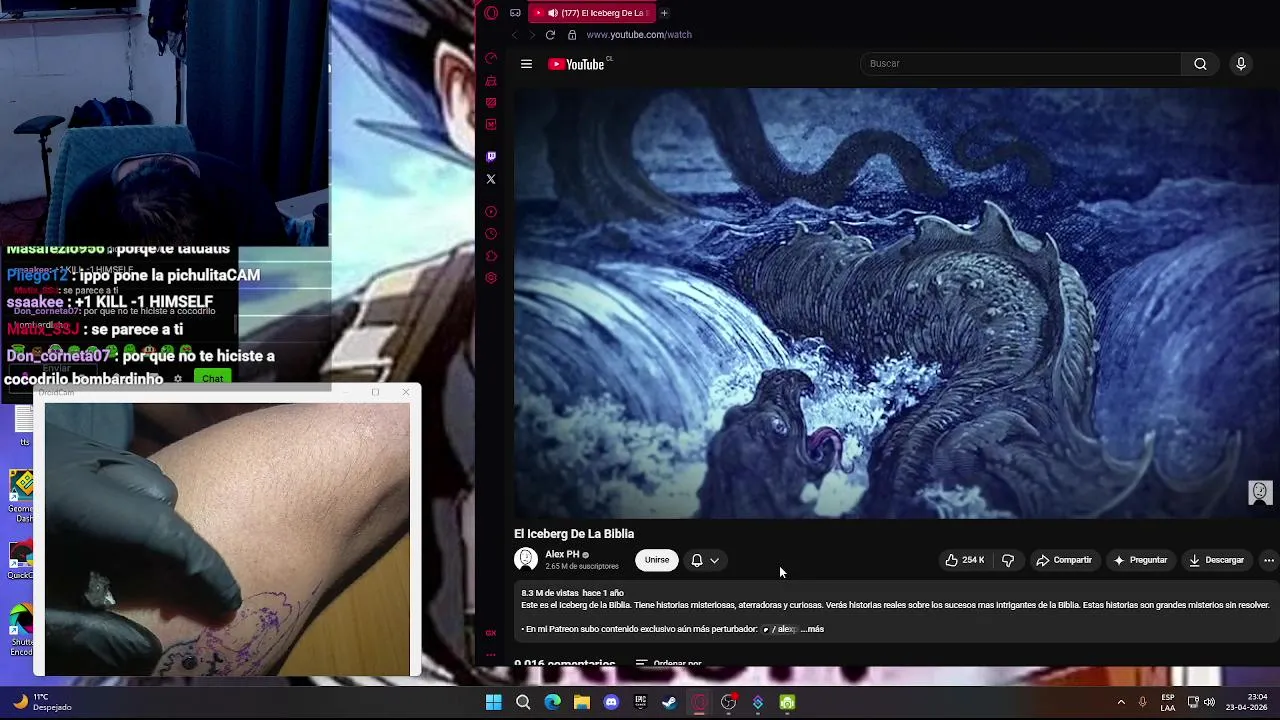This screenshot has height=720, width=1280.
Task: Mute the playing YouTube tab audio
Action: [x=553, y=13]
